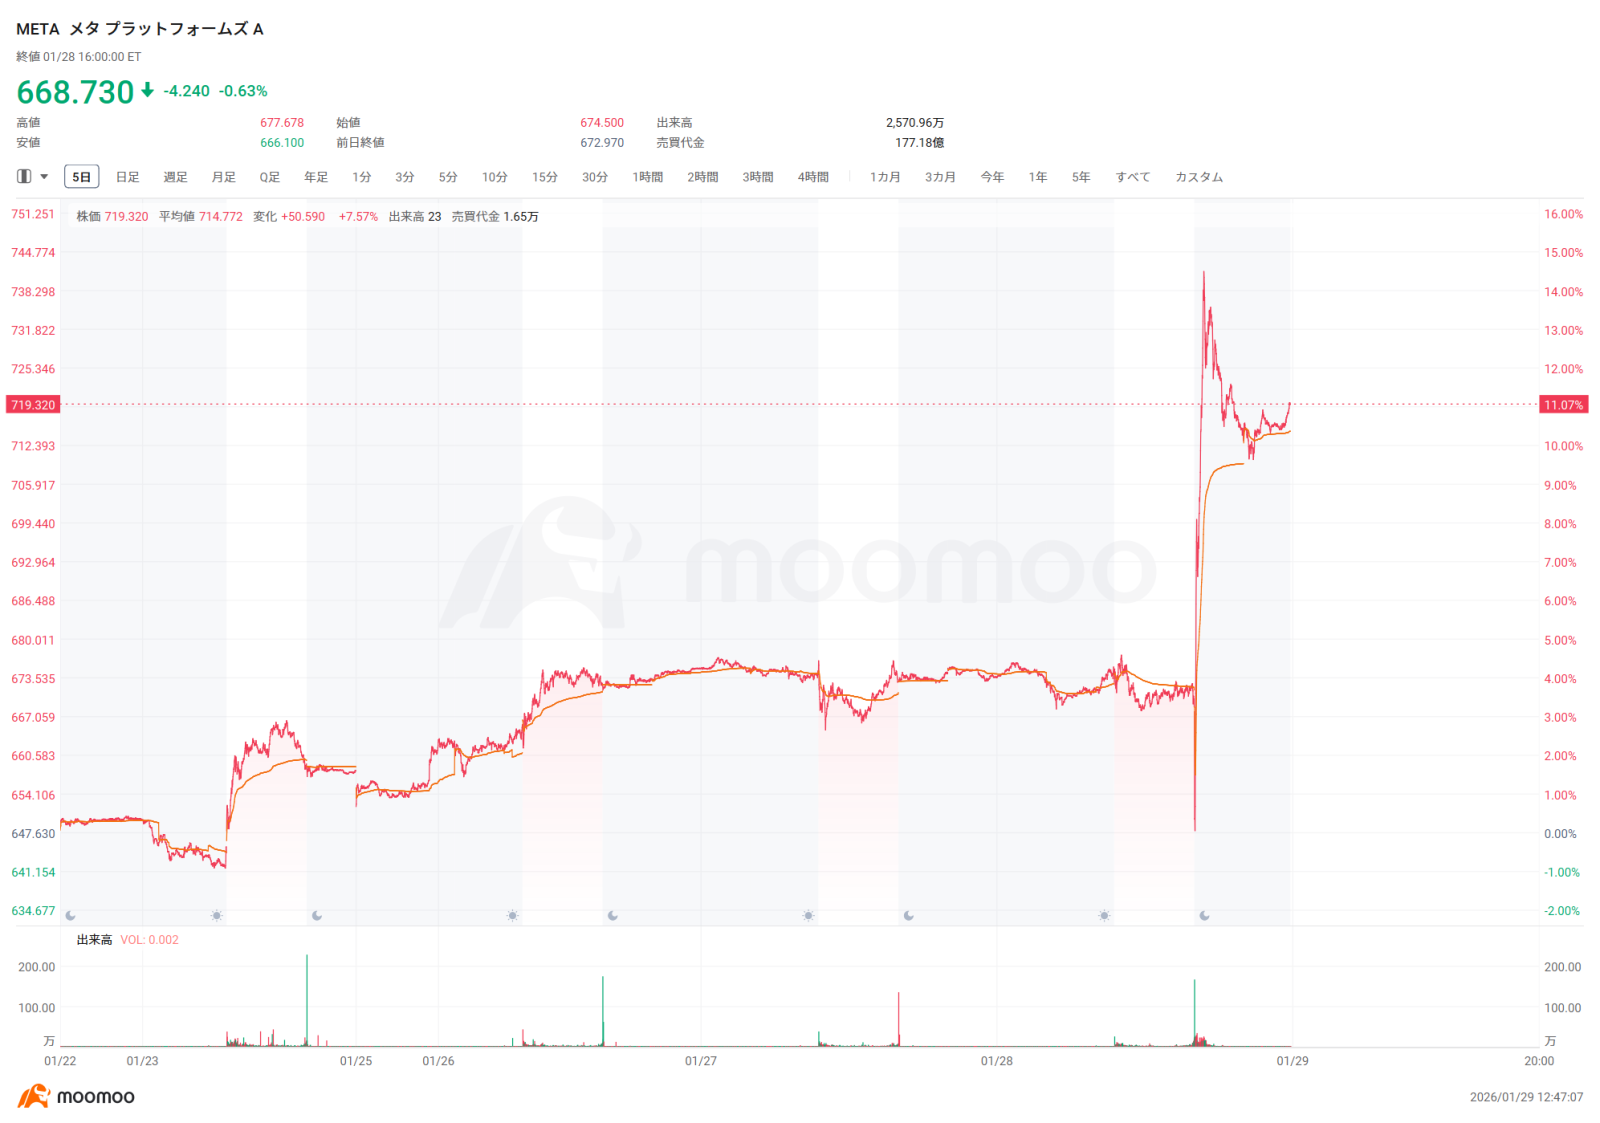This screenshot has height=1123, width=1600.
Task: Switch to 週足 weekly chart
Action: click(176, 177)
